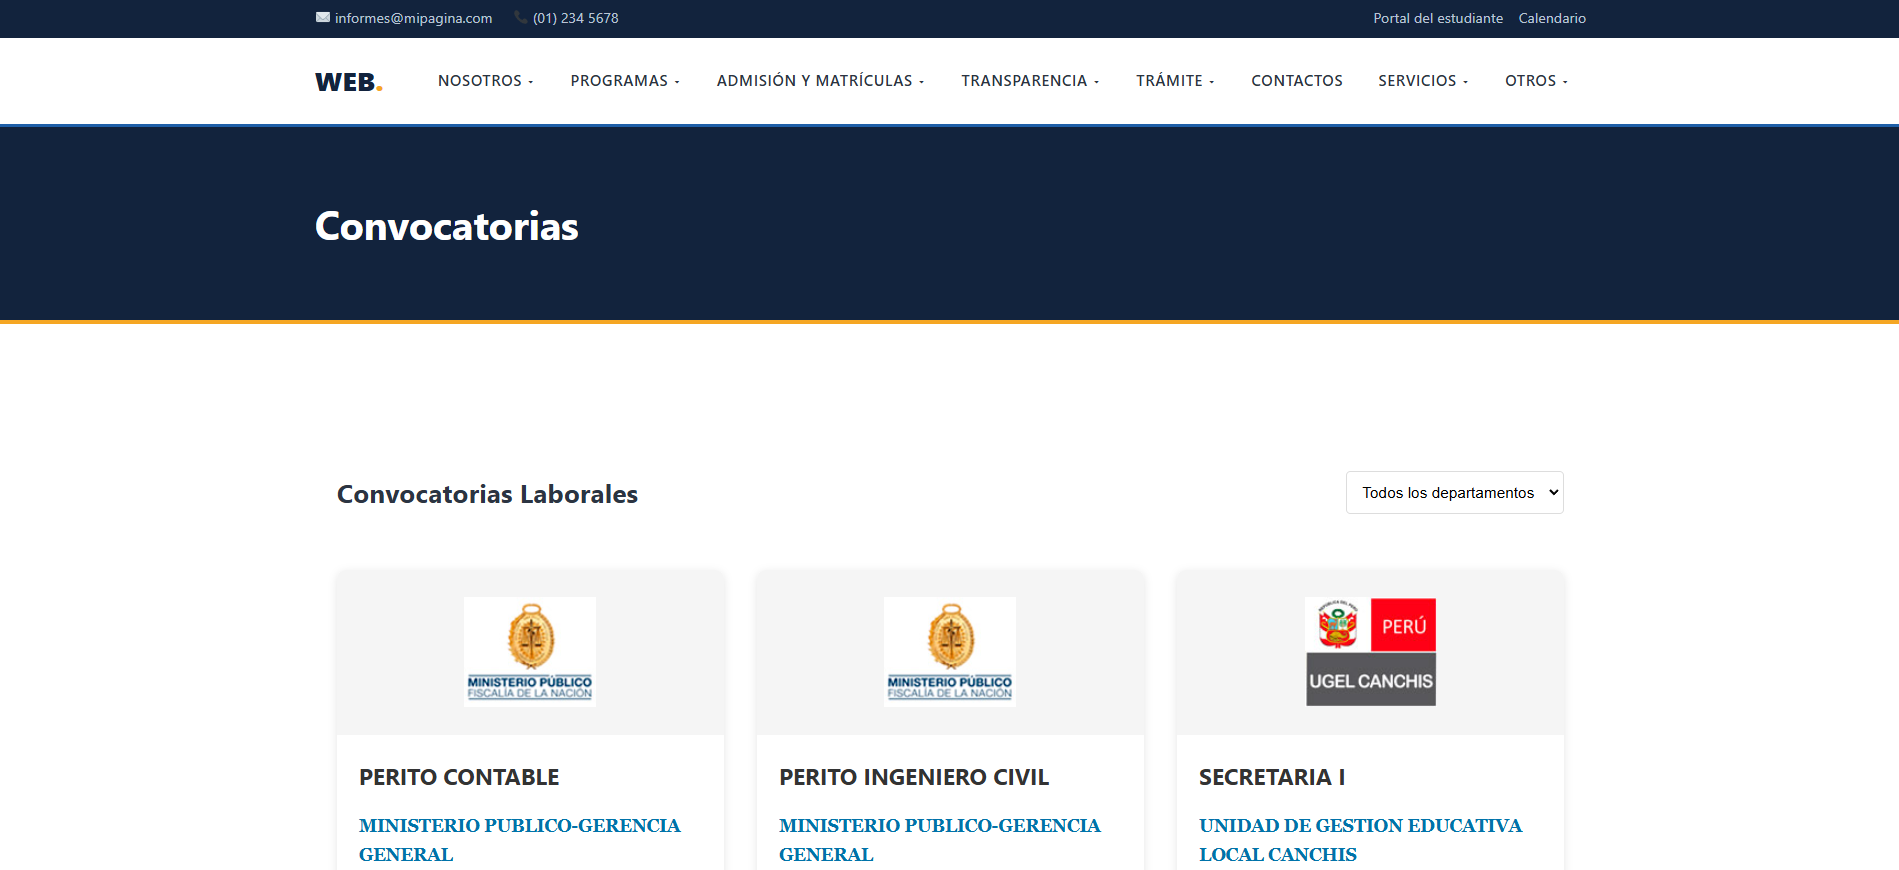Expand the TRÁMITE menu
The height and width of the screenshot is (870, 1899).
coord(1175,81)
